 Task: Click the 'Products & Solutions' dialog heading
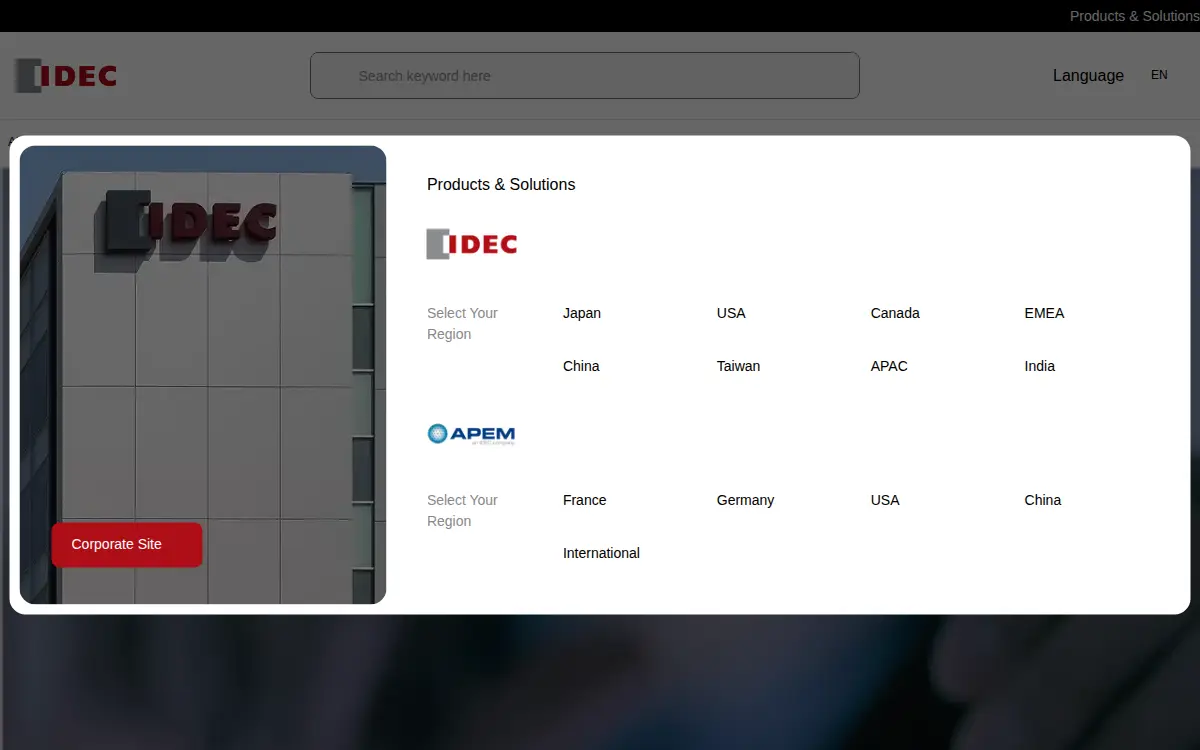(x=501, y=184)
